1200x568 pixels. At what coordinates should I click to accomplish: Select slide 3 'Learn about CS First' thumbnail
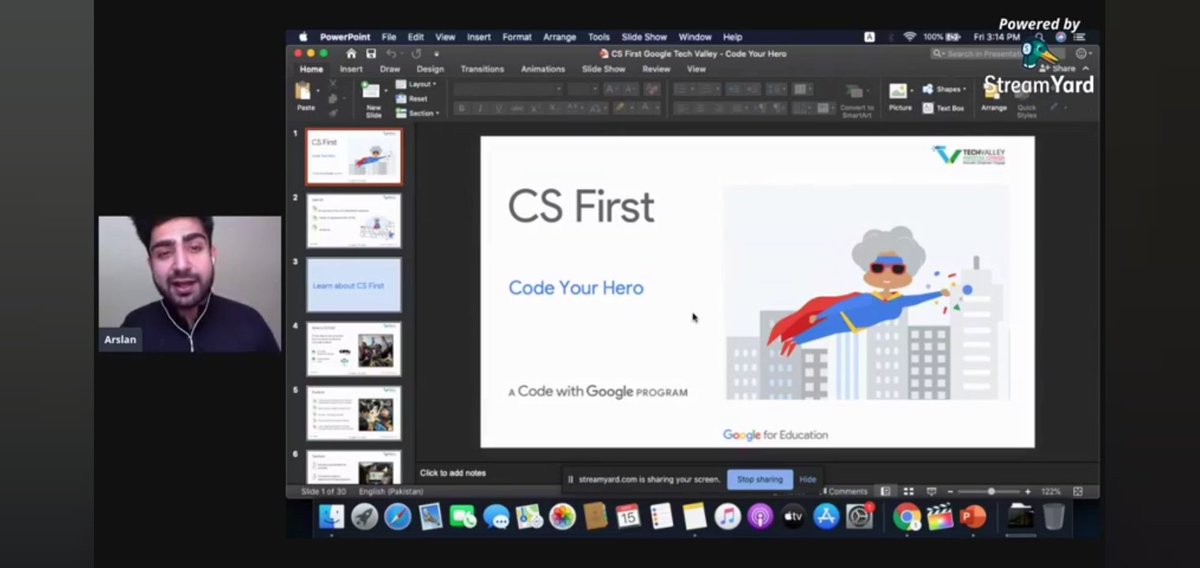pyautogui.click(x=354, y=285)
